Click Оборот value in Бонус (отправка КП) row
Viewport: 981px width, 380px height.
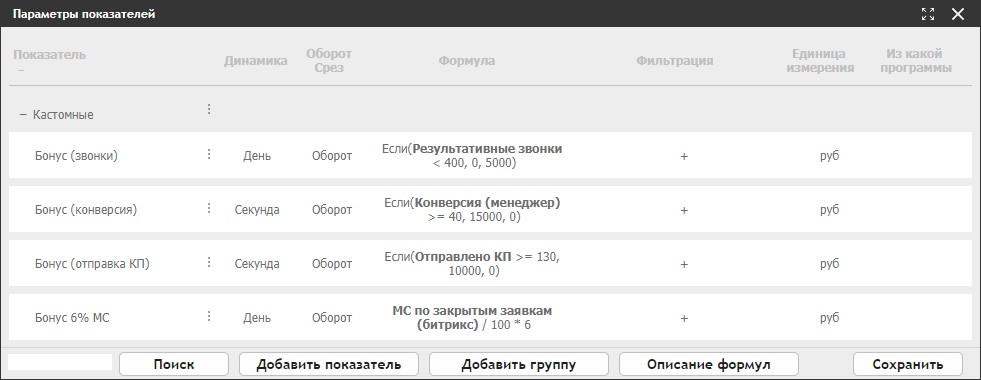[332, 264]
